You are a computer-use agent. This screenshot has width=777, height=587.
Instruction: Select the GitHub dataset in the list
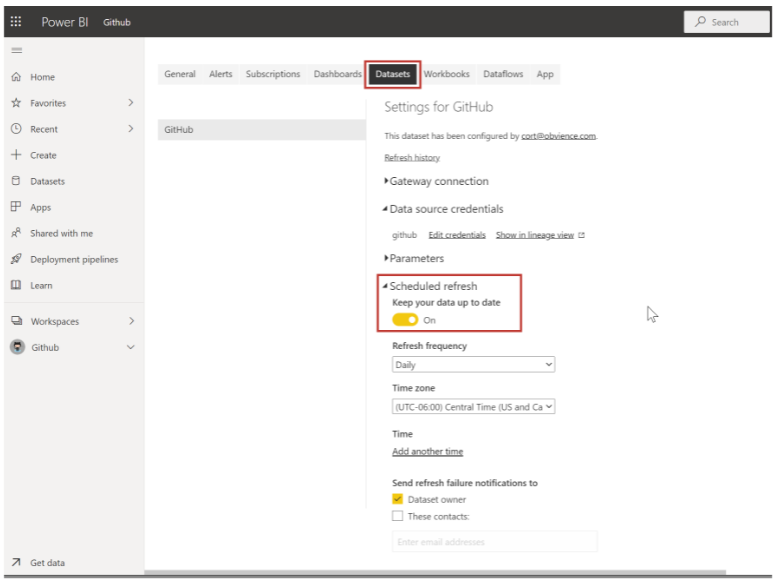pos(262,129)
